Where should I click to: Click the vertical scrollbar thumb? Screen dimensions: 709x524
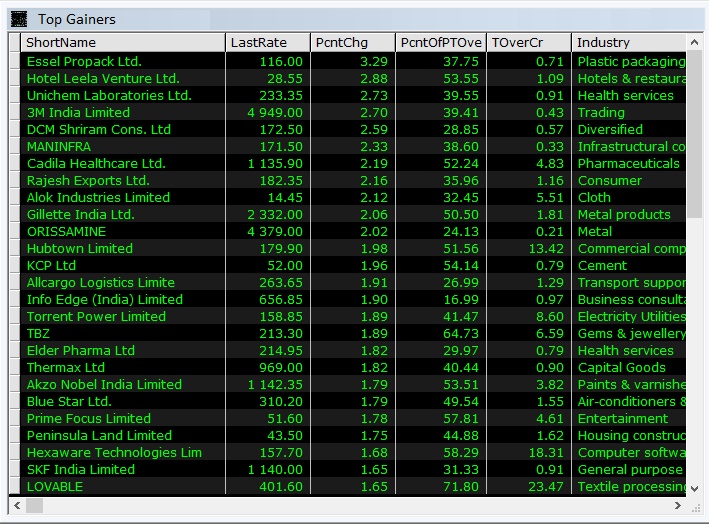point(695,130)
